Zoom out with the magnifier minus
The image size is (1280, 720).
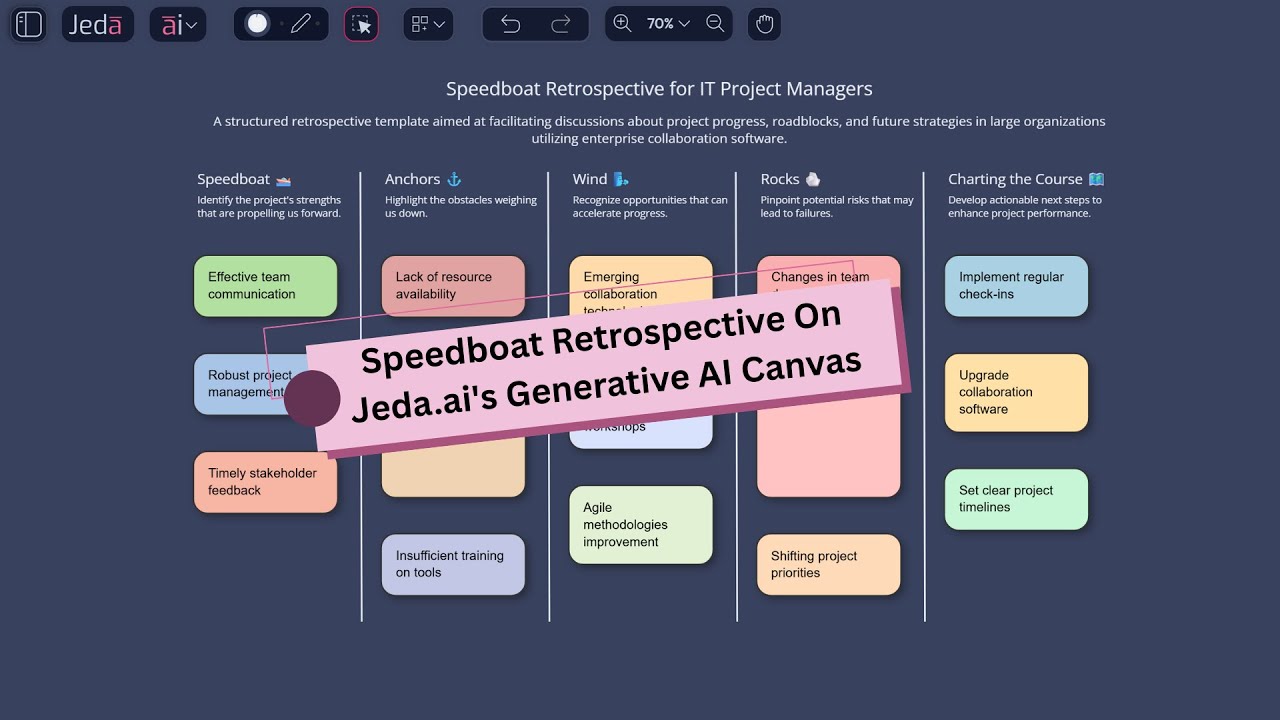click(x=715, y=24)
